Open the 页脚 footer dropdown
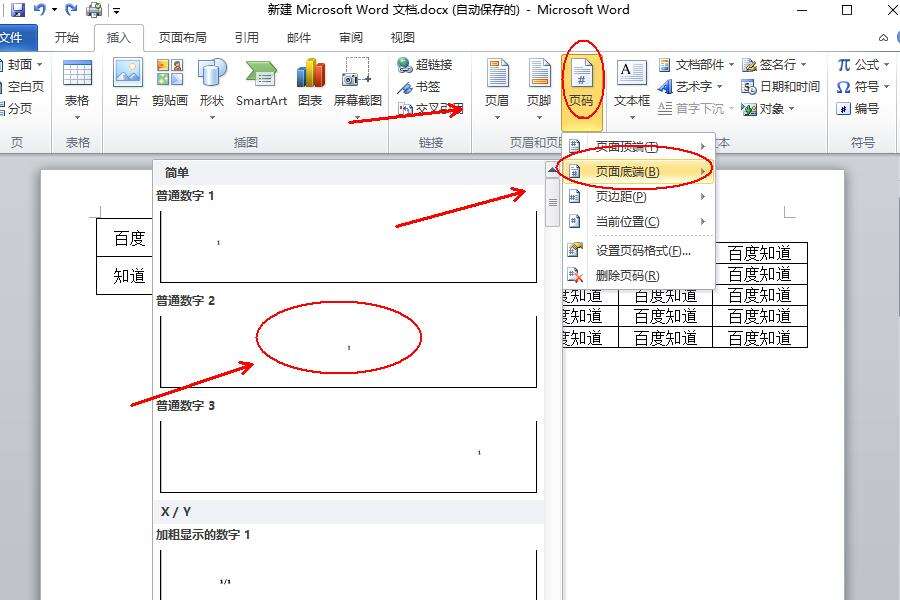 tap(539, 89)
